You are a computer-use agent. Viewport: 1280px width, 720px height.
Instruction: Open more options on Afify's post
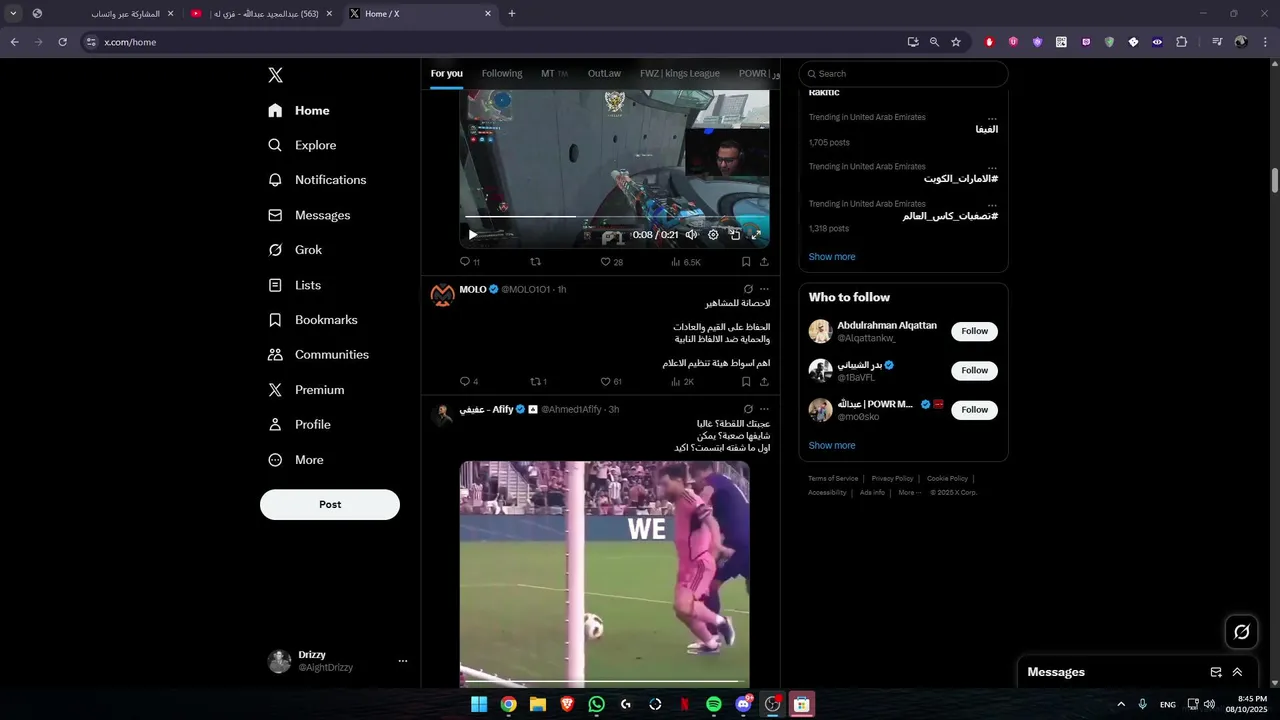764,409
